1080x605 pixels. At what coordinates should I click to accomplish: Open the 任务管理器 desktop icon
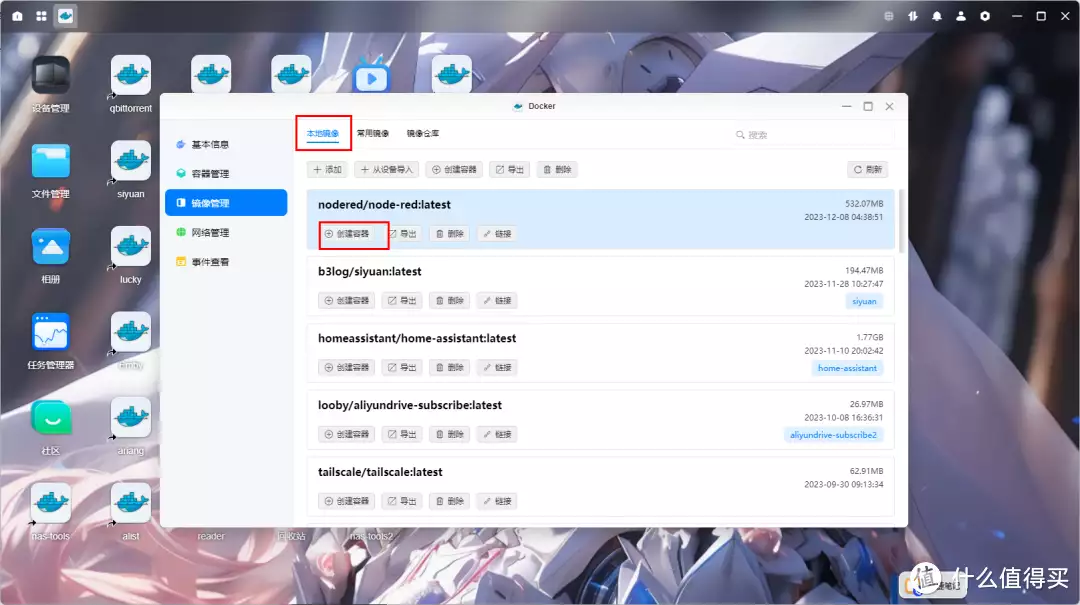coord(50,333)
